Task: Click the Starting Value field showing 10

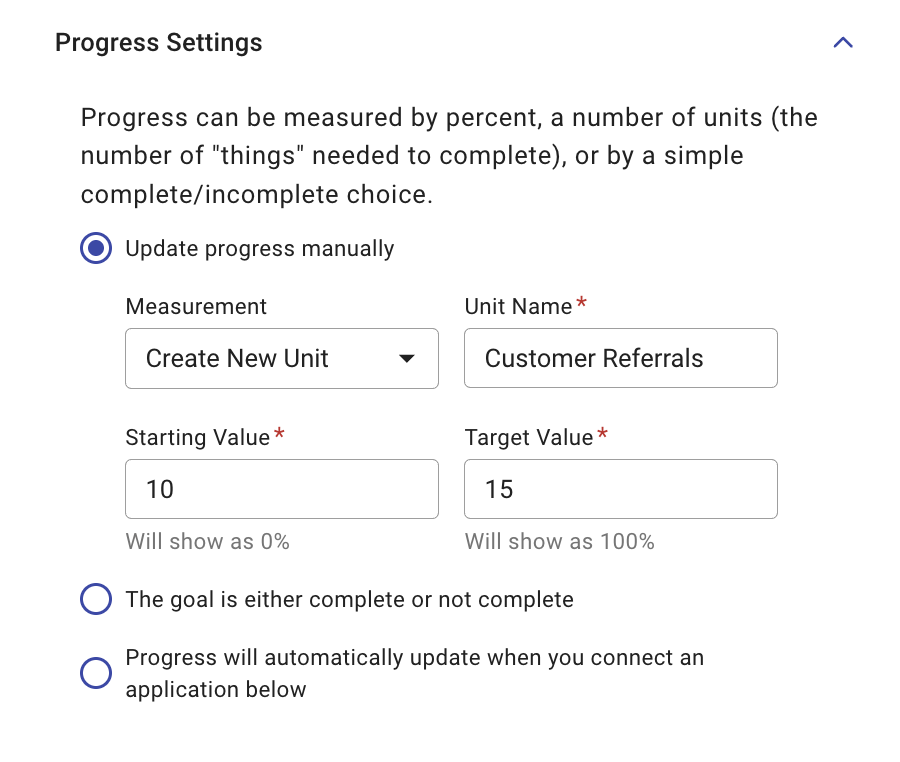Action: coord(281,489)
